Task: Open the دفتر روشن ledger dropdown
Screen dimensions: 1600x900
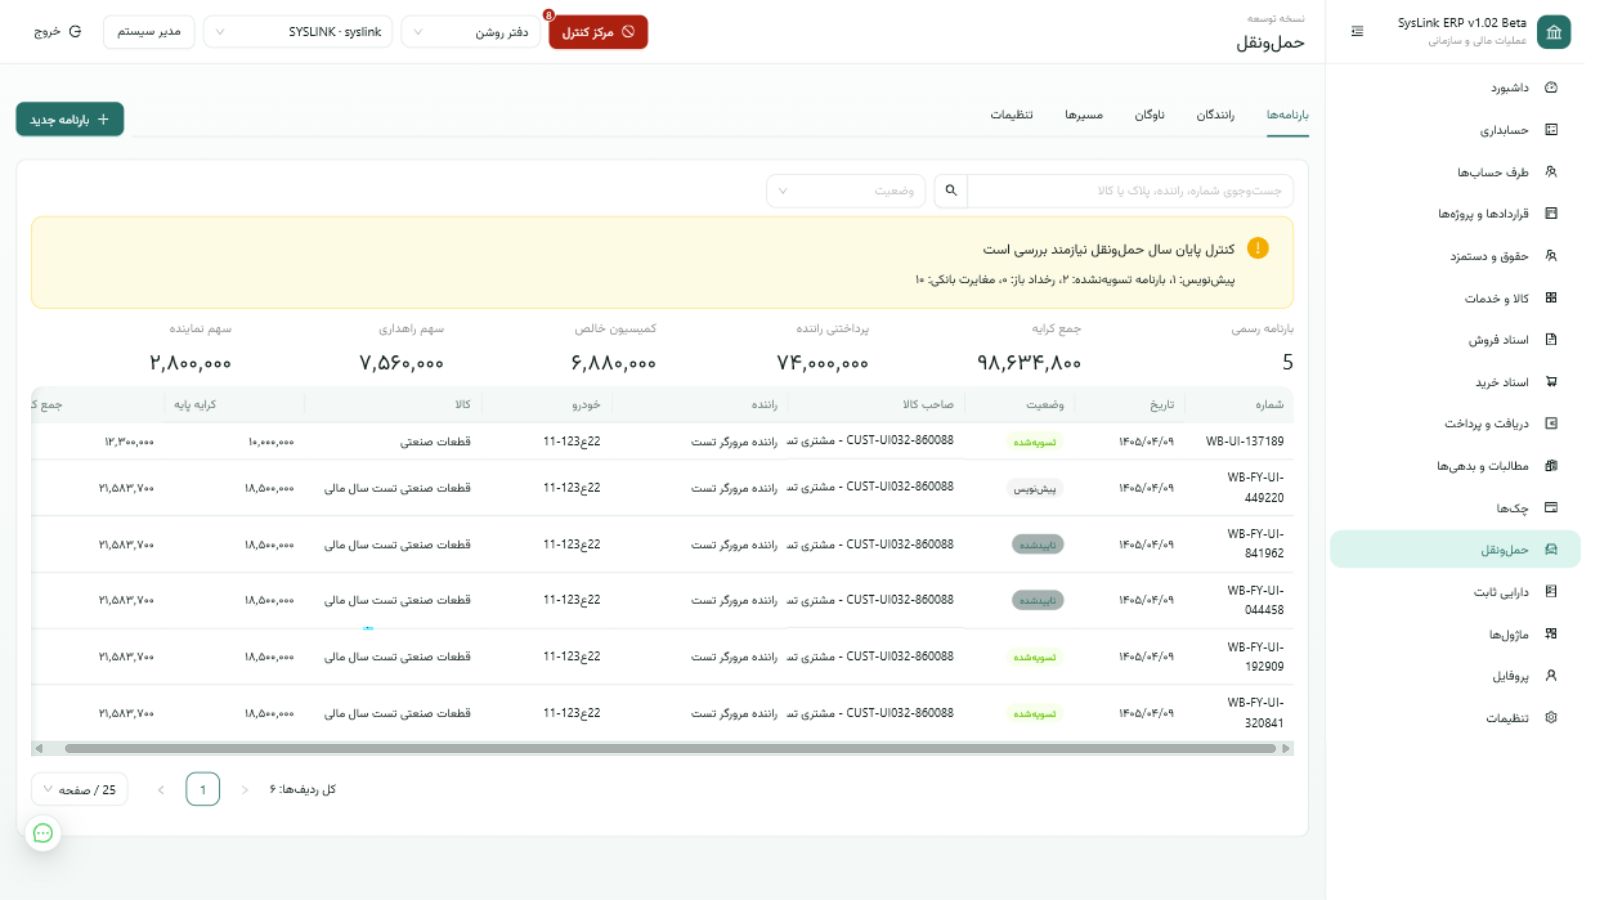Action: point(471,32)
